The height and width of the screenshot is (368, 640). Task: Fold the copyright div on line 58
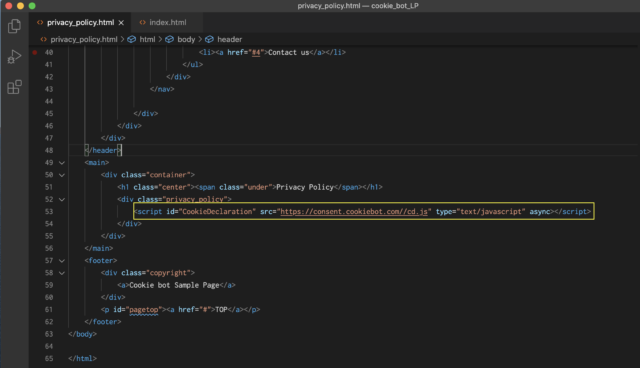pyautogui.click(x=62, y=273)
